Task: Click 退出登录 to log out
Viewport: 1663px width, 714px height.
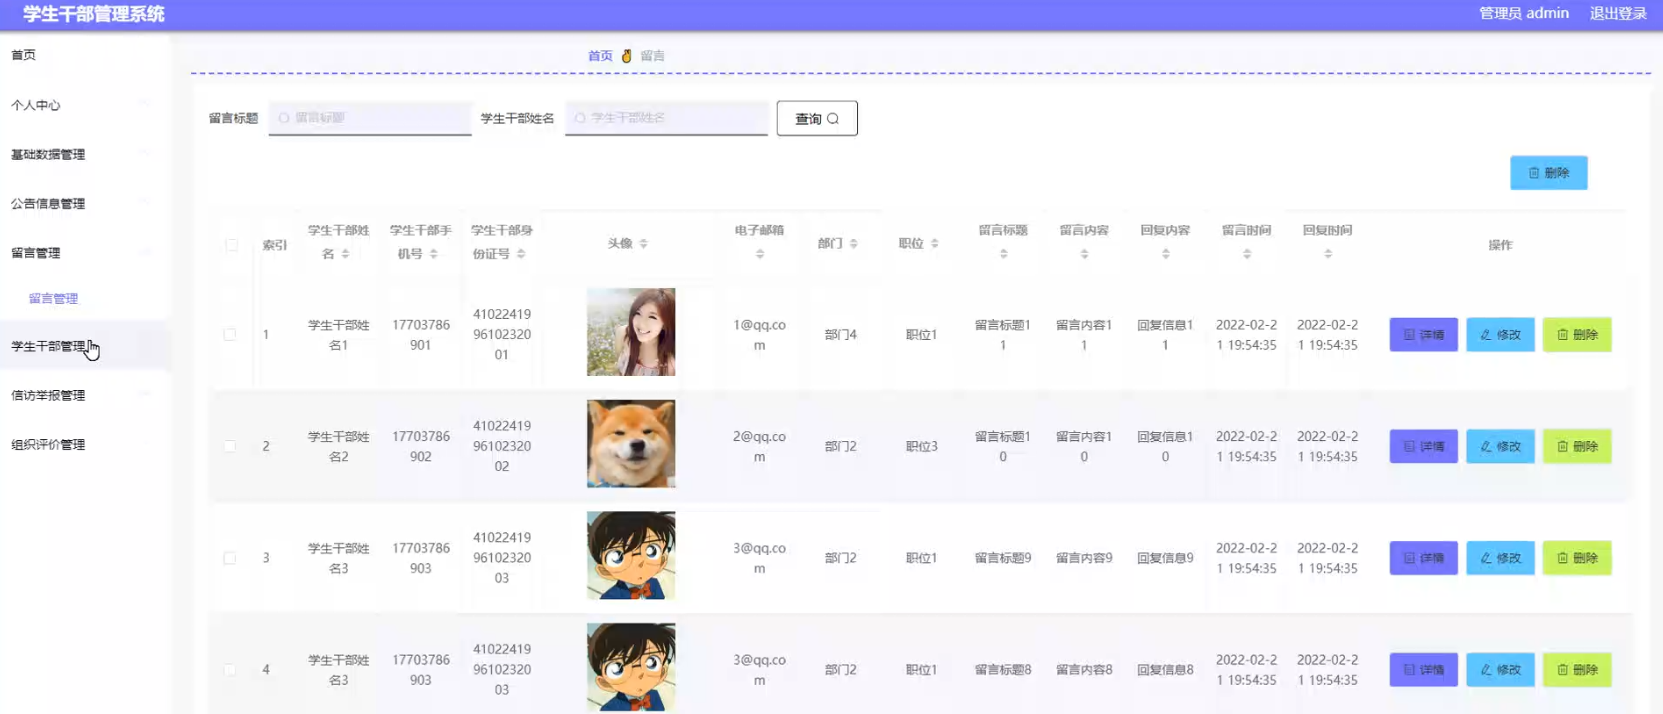Action: tap(1618, 13)
